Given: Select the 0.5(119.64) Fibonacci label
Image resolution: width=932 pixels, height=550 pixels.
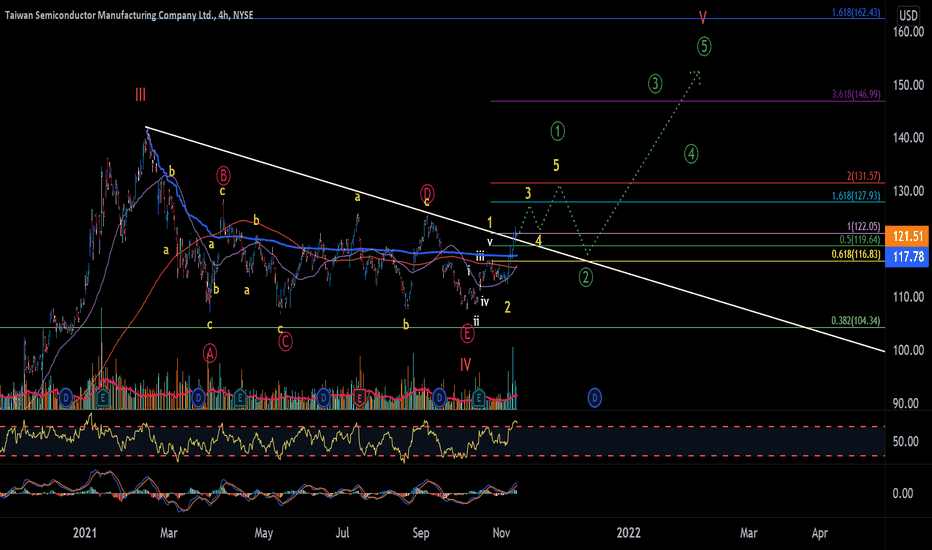Looking at the screenshot, I should click(859, 240).
